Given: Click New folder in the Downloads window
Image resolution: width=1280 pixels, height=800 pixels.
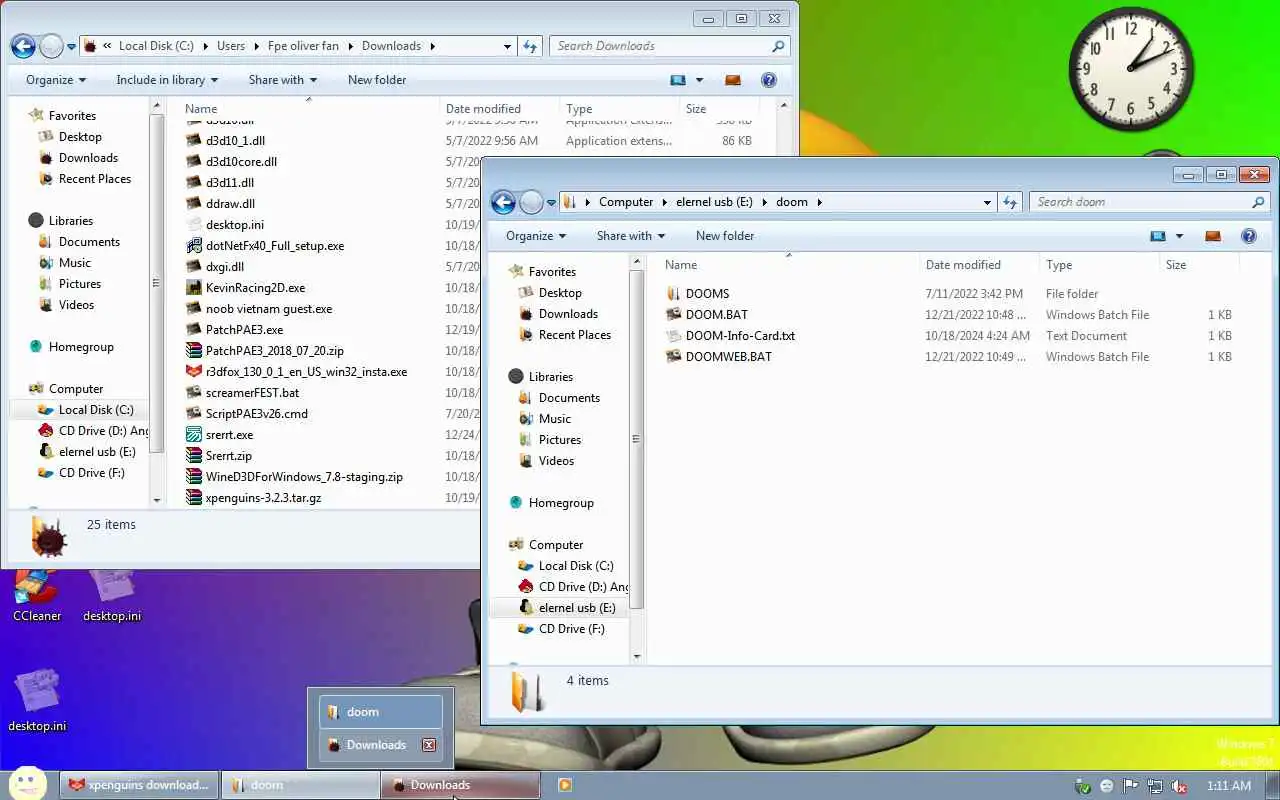Looking at the screenshot, I should (x=377, y=80).
